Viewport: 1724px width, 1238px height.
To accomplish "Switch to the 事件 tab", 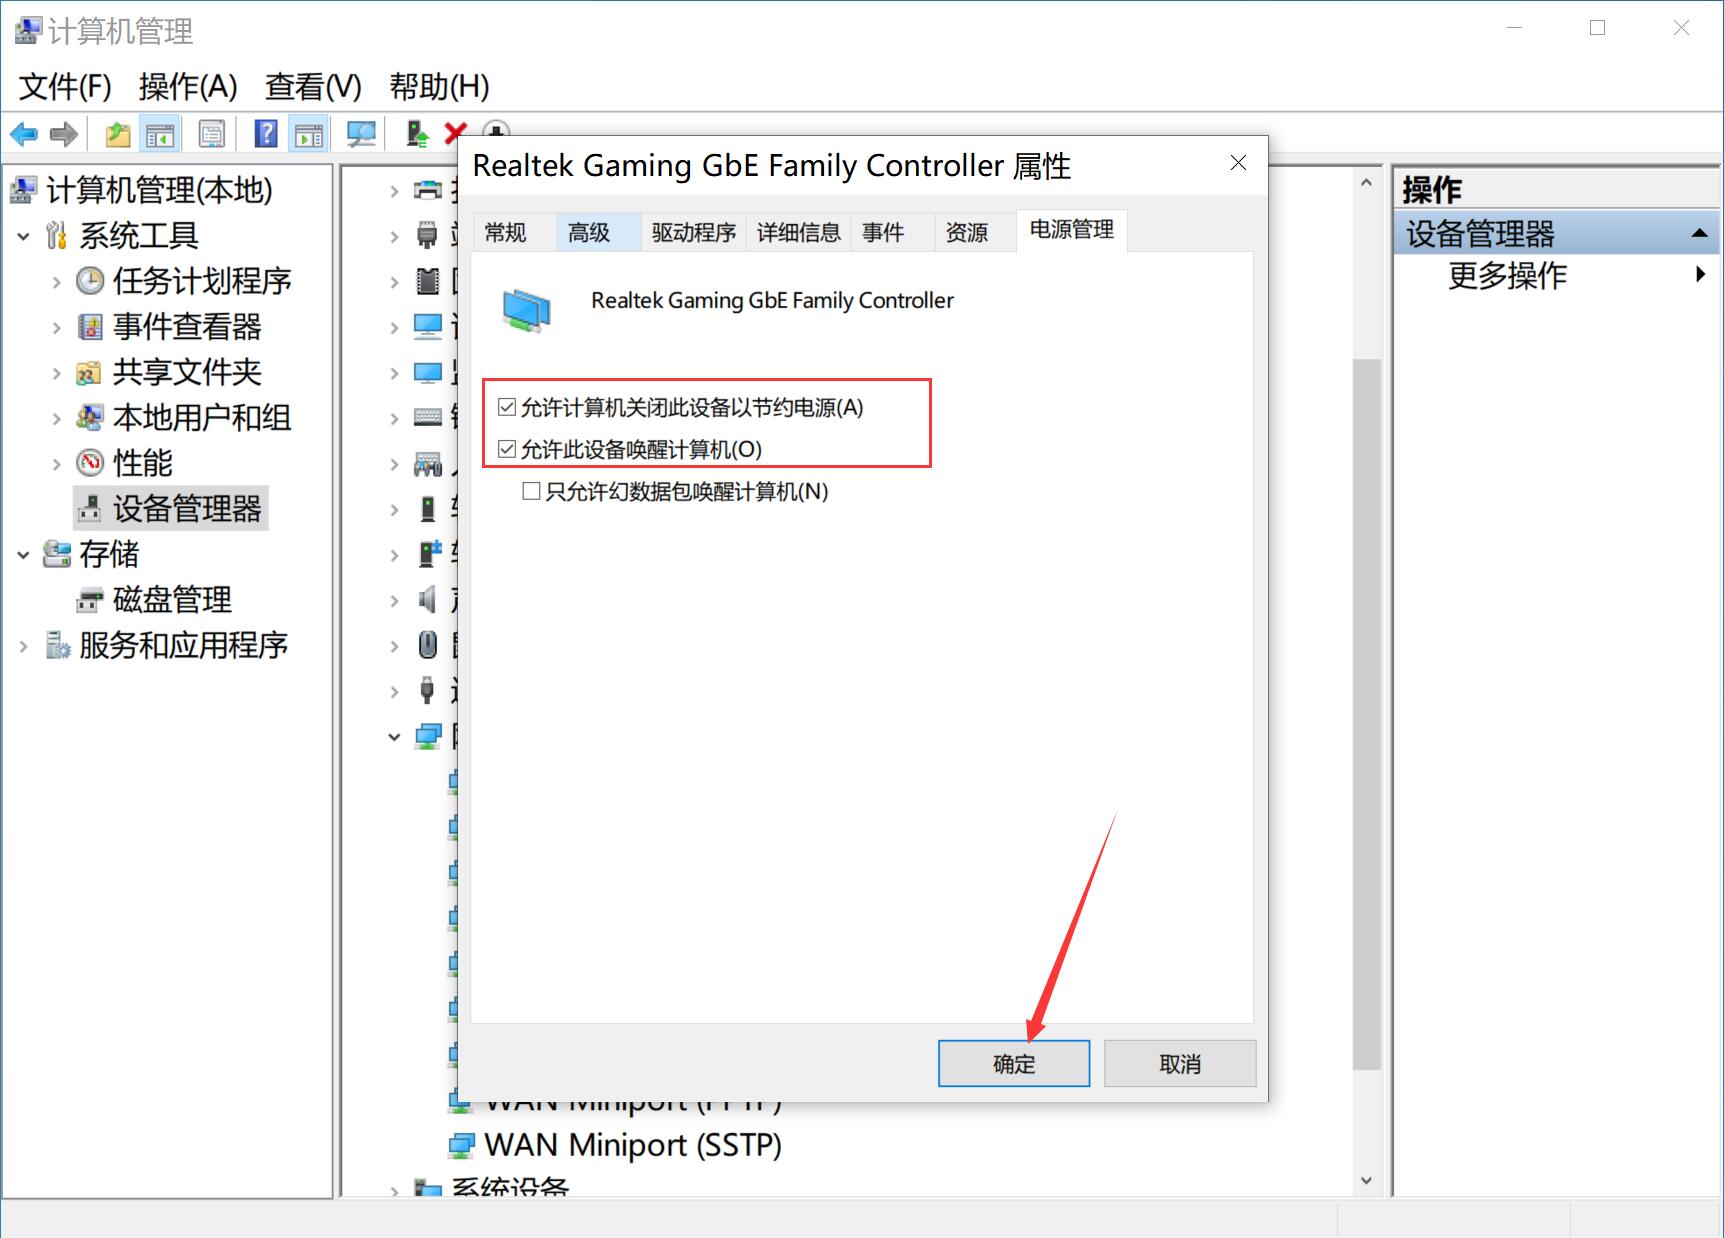I will pyautogui.click(x=893, y=232).
